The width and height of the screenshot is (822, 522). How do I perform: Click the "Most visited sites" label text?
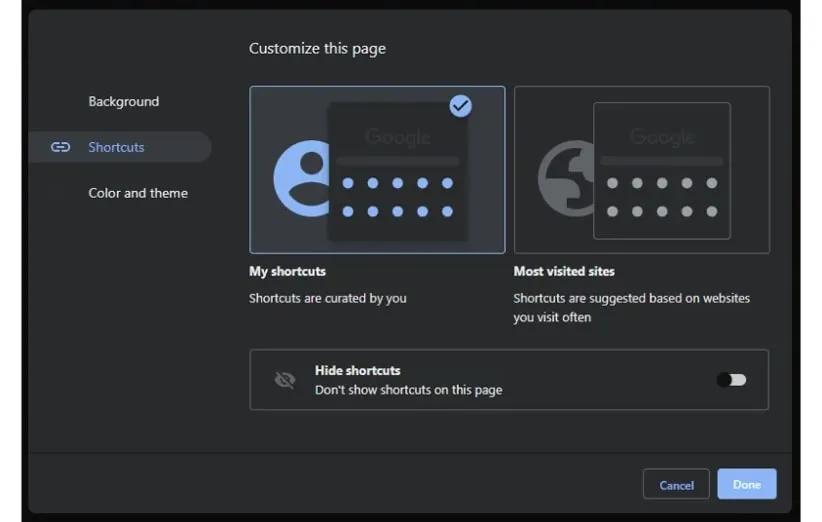[564, 271]
